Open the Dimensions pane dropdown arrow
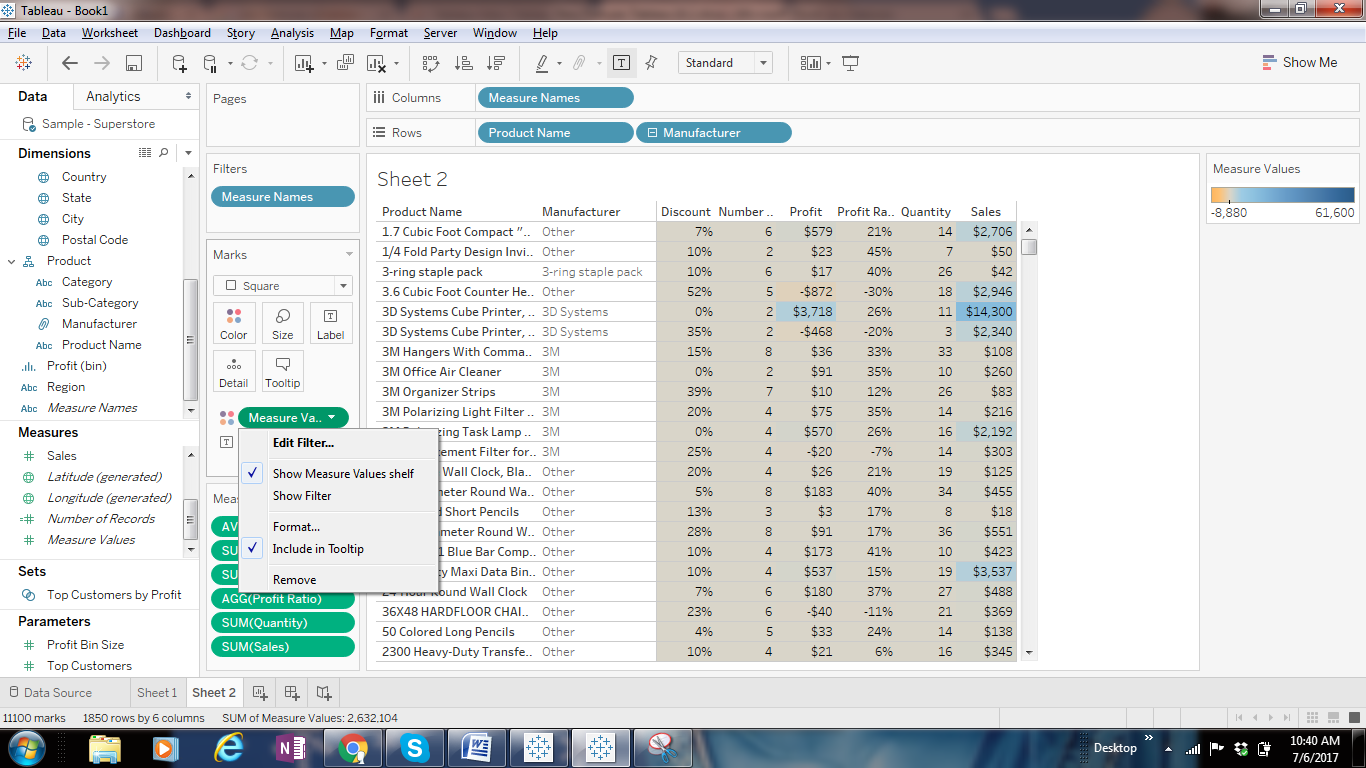 click(188, 153)
